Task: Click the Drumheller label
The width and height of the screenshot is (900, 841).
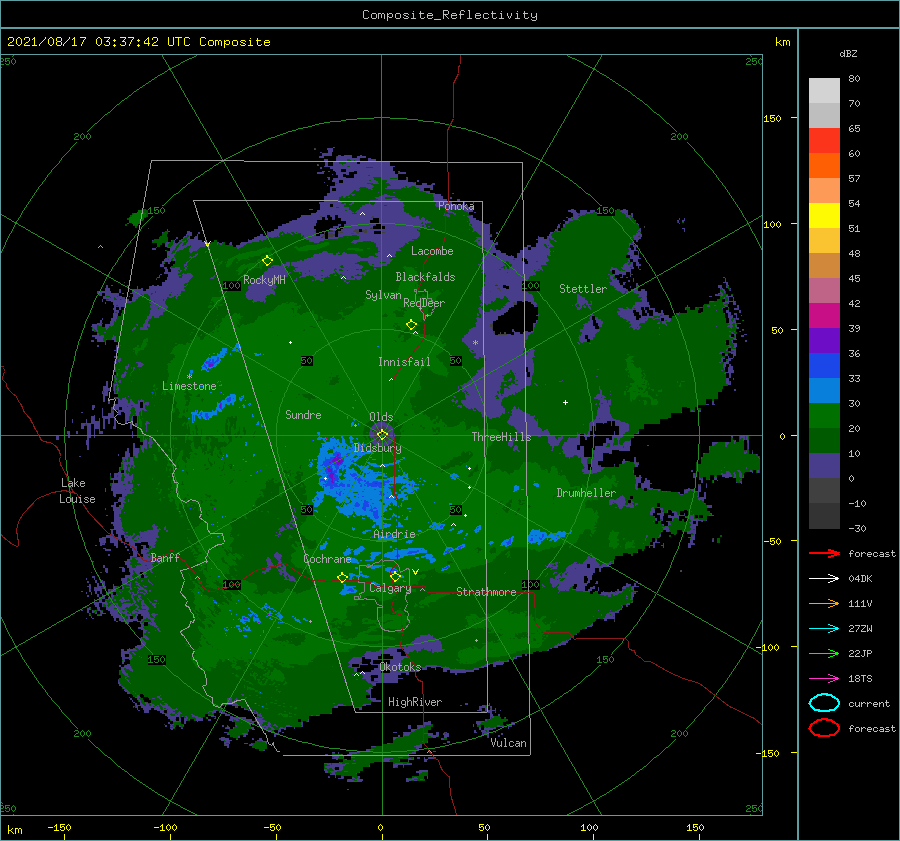Action: (586, 493)
